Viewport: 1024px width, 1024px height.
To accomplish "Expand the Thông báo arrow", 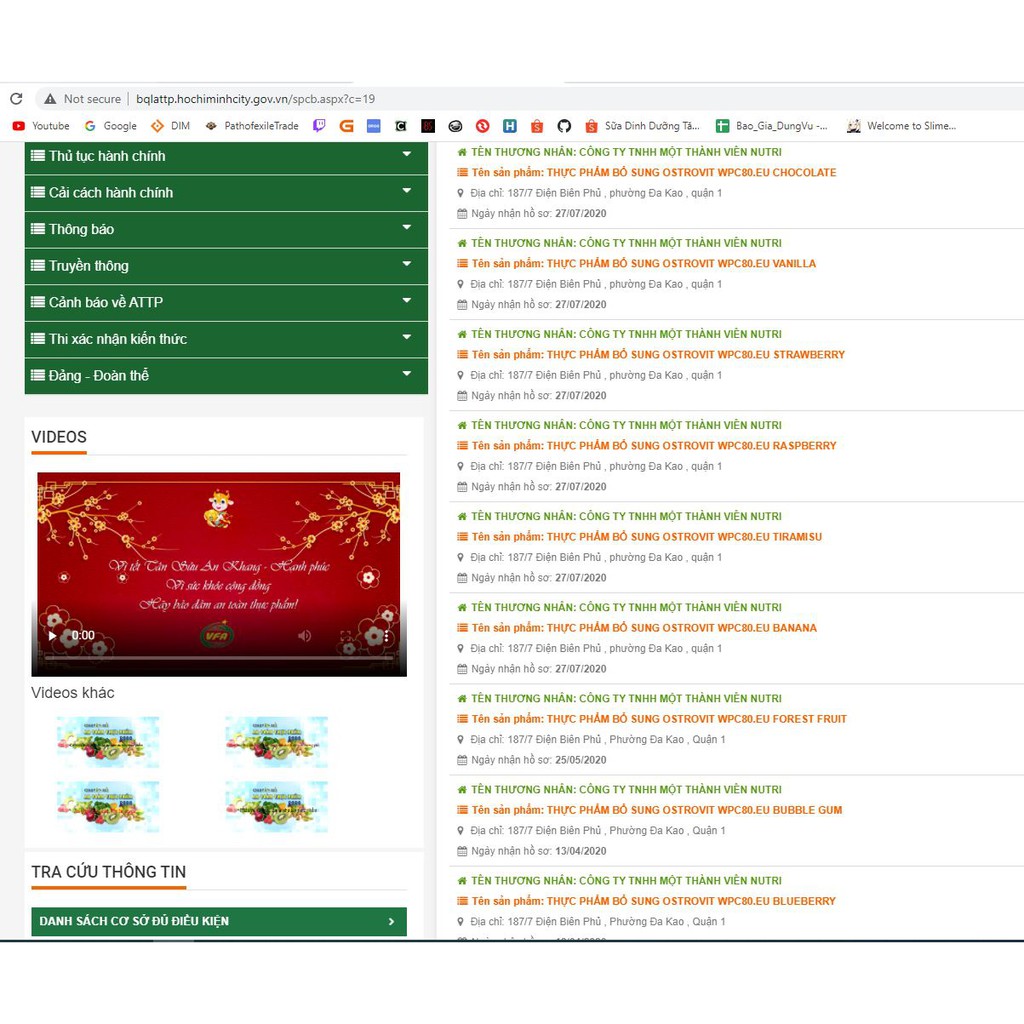I will [407, 227].
